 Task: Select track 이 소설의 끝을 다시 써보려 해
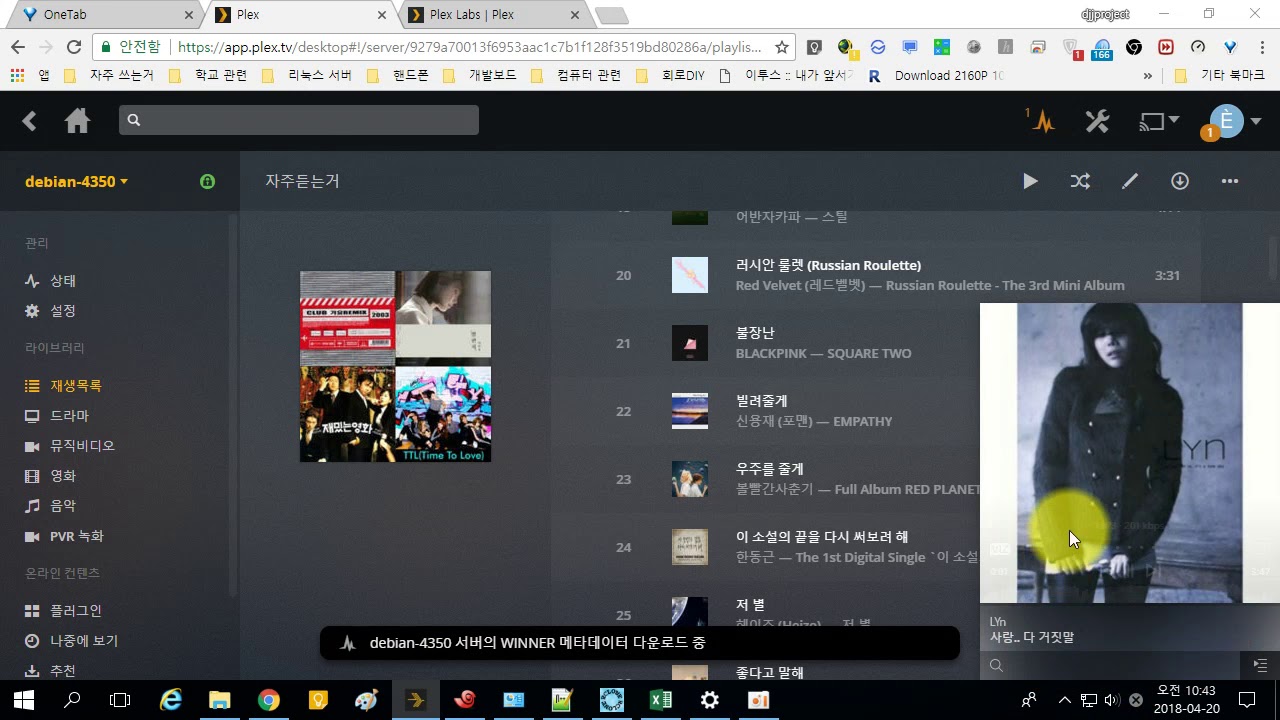[822, 537]
